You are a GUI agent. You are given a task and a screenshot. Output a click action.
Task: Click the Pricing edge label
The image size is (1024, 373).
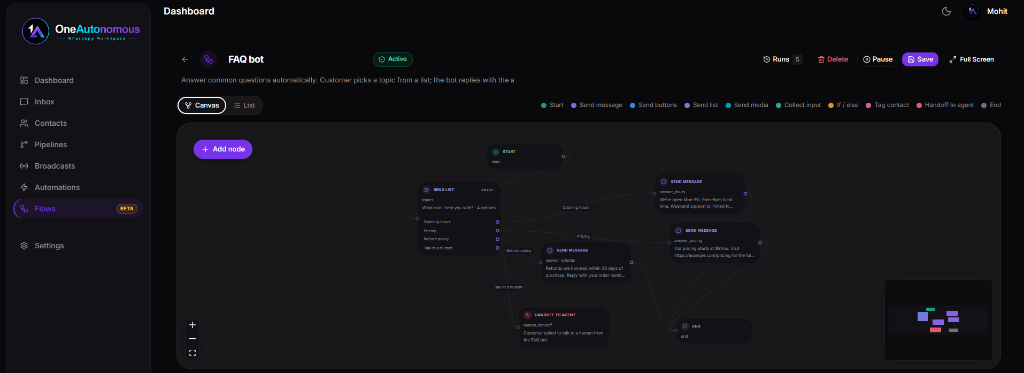[583, 236]
